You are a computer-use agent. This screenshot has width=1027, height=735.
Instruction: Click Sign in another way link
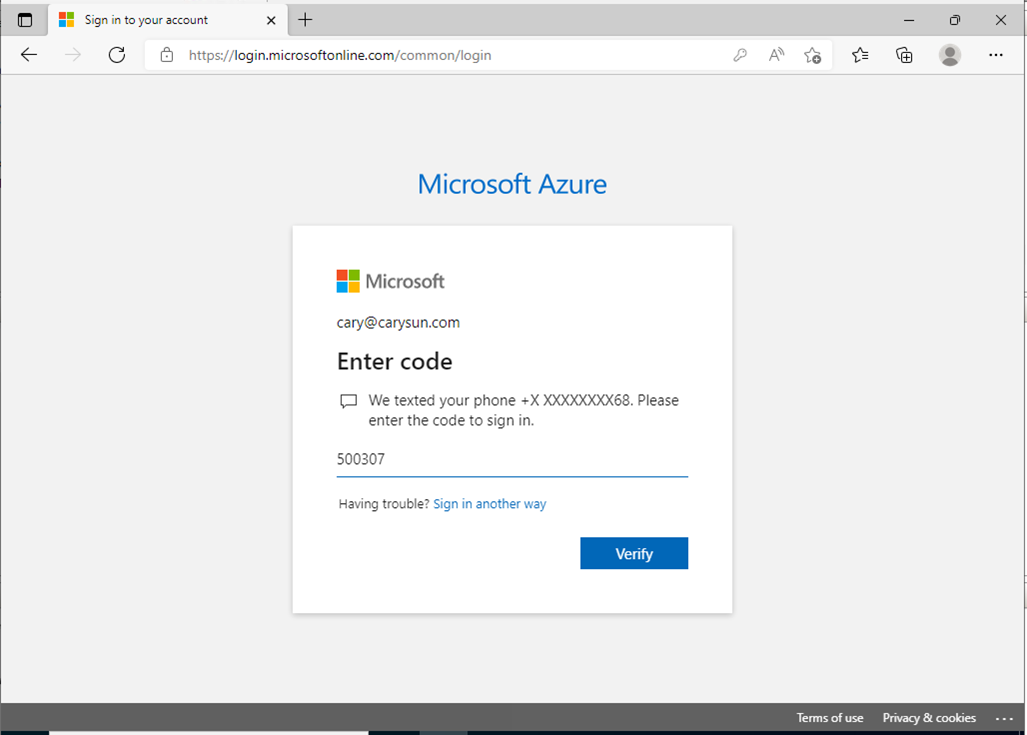[x=489, y=504]
